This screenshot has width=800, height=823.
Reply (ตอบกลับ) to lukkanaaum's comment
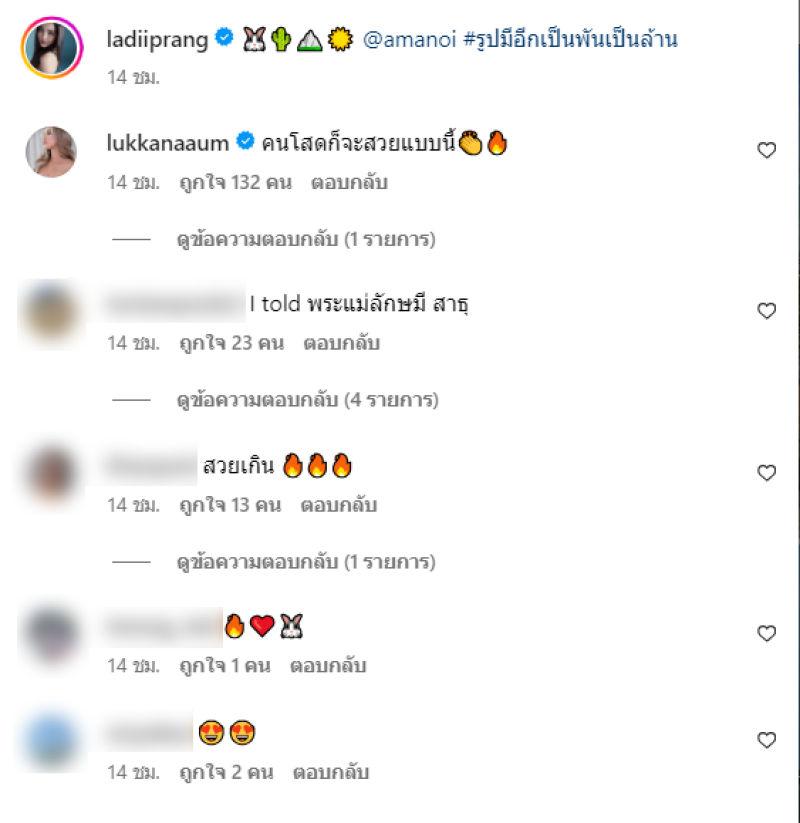tap(349, 183)
